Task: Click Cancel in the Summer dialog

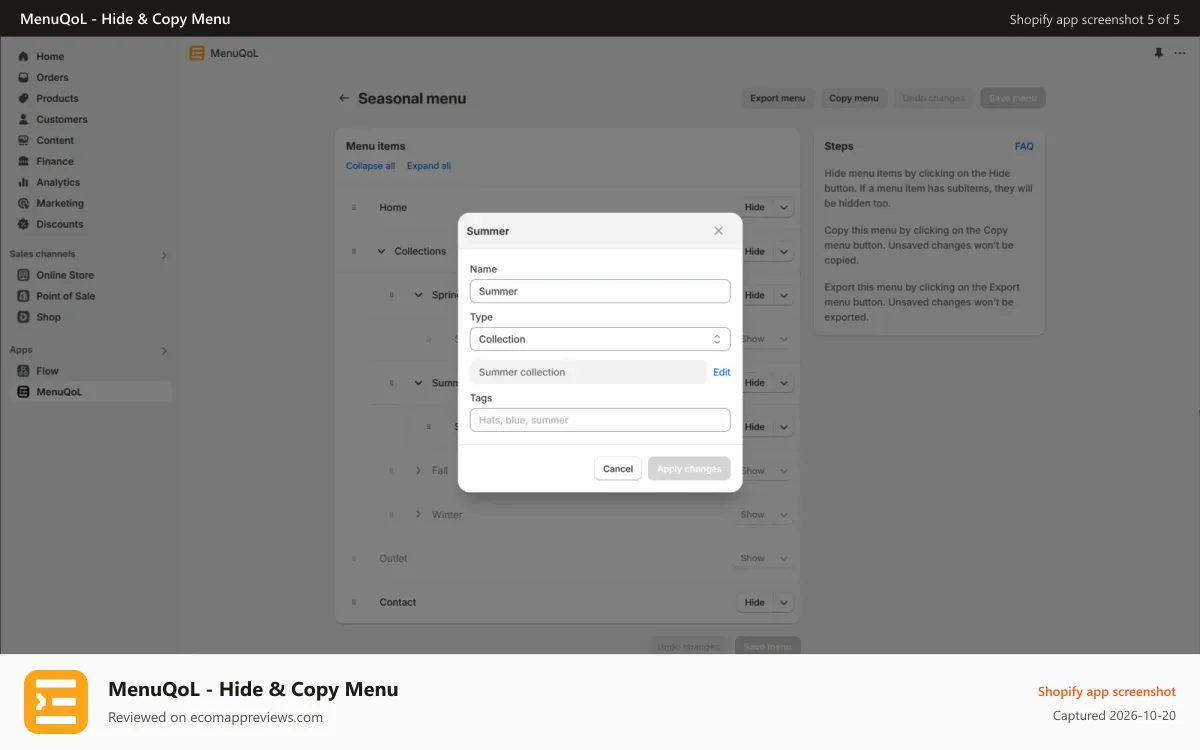Action: coord(618,468)
